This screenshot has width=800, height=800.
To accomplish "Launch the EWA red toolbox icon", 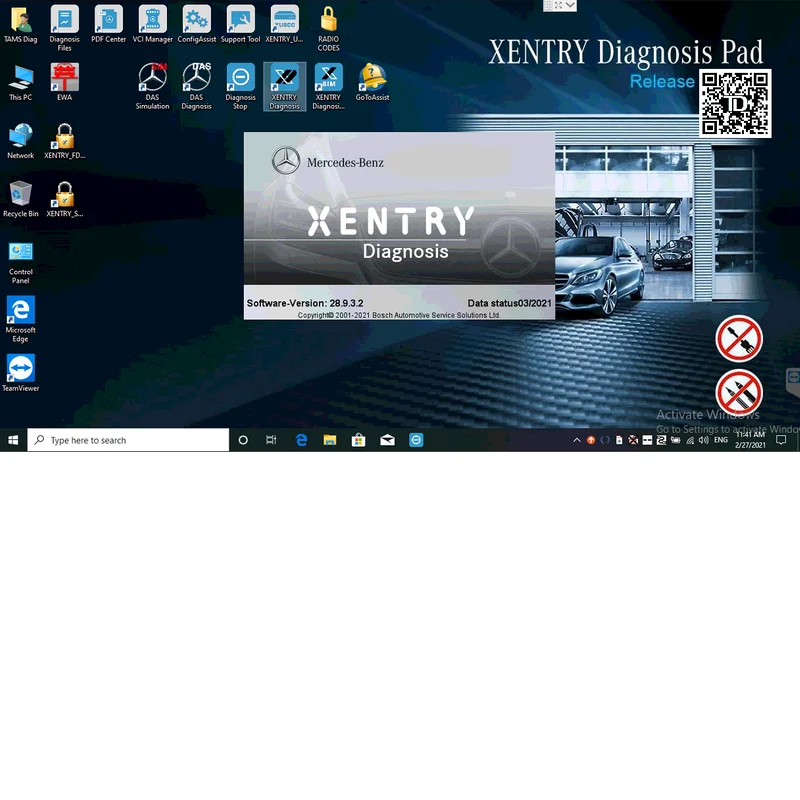I will (64, 83).
